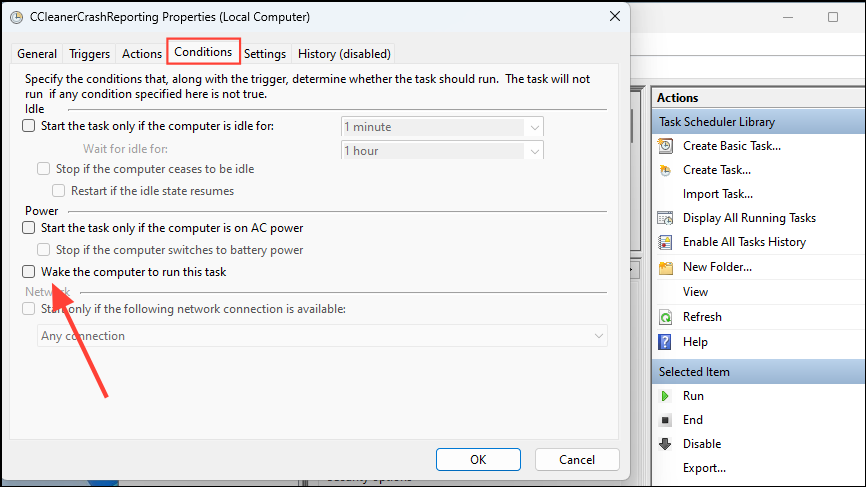The image size is (866, 487).
Task: Click the Disable down-arrow icon
Action: coord(665,444)
